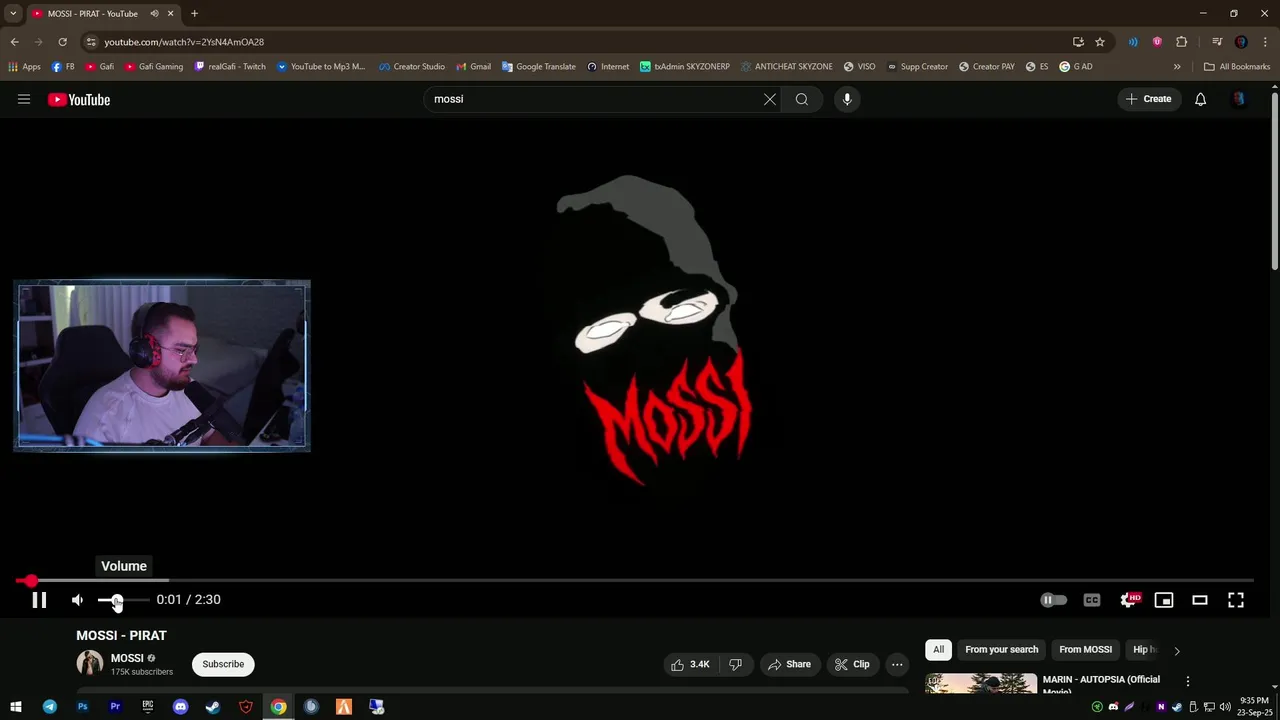Reload the page
This screenshot has width=1280, height=720.
(62, 42)
